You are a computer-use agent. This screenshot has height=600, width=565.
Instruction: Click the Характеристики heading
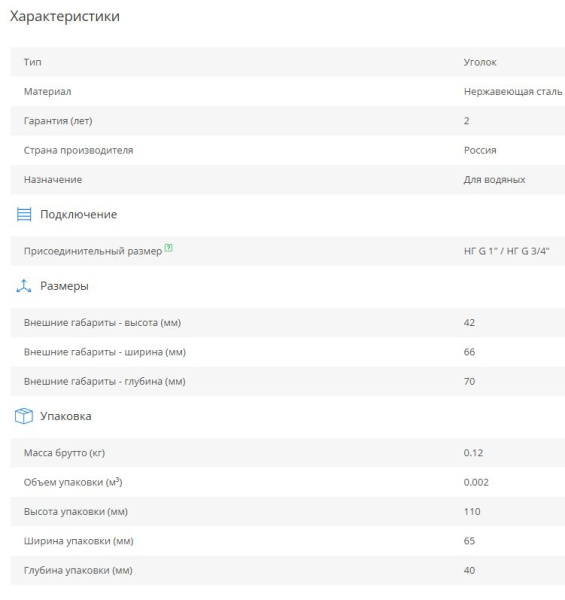65,16
